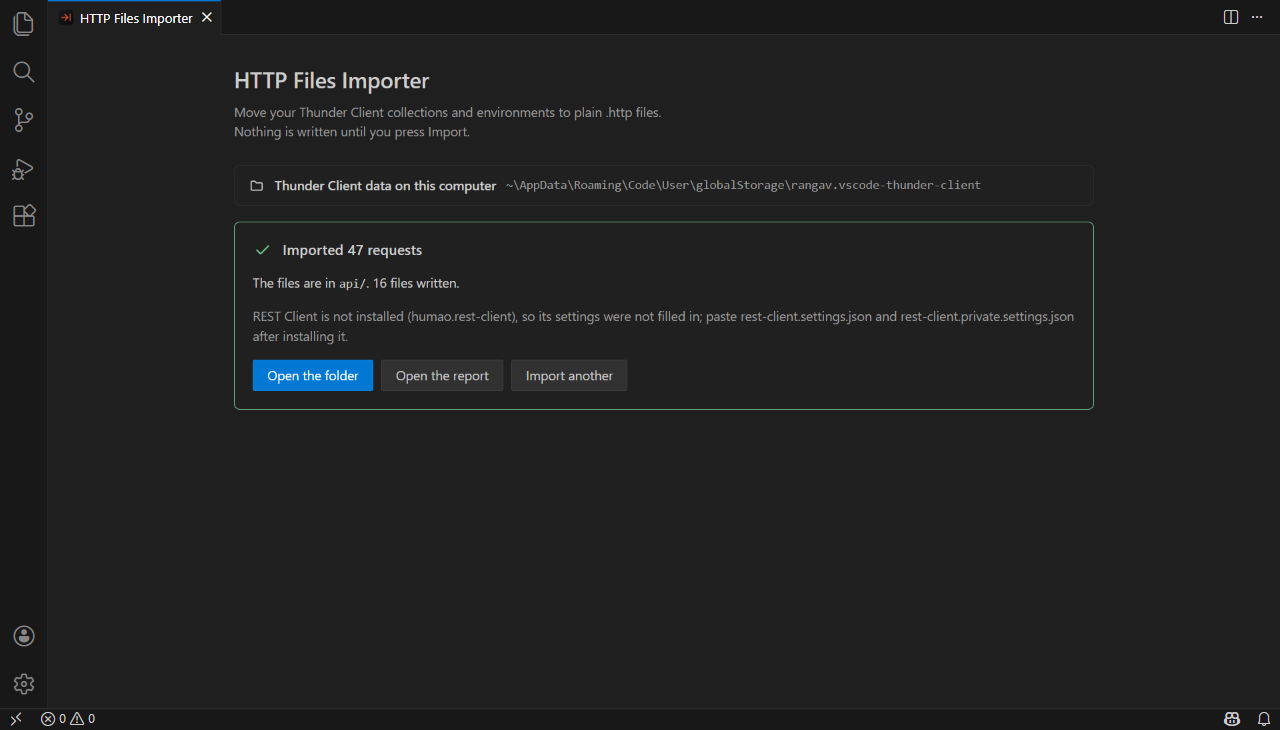Click the Imported 47 requests heading
This screenshot has width=1280, height=730.
352,250
